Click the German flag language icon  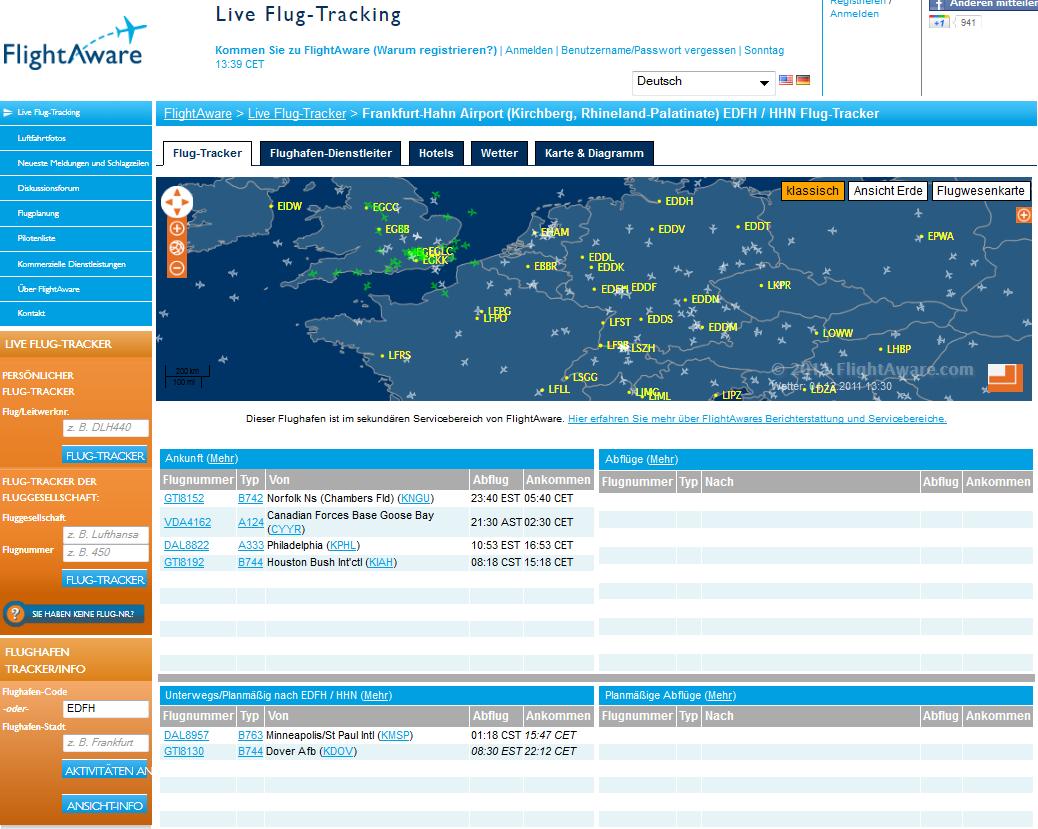click(x=803, y=81)
